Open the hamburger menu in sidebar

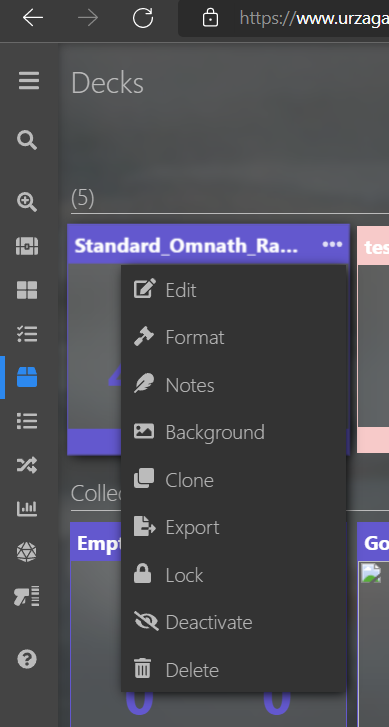pos(29,82)
